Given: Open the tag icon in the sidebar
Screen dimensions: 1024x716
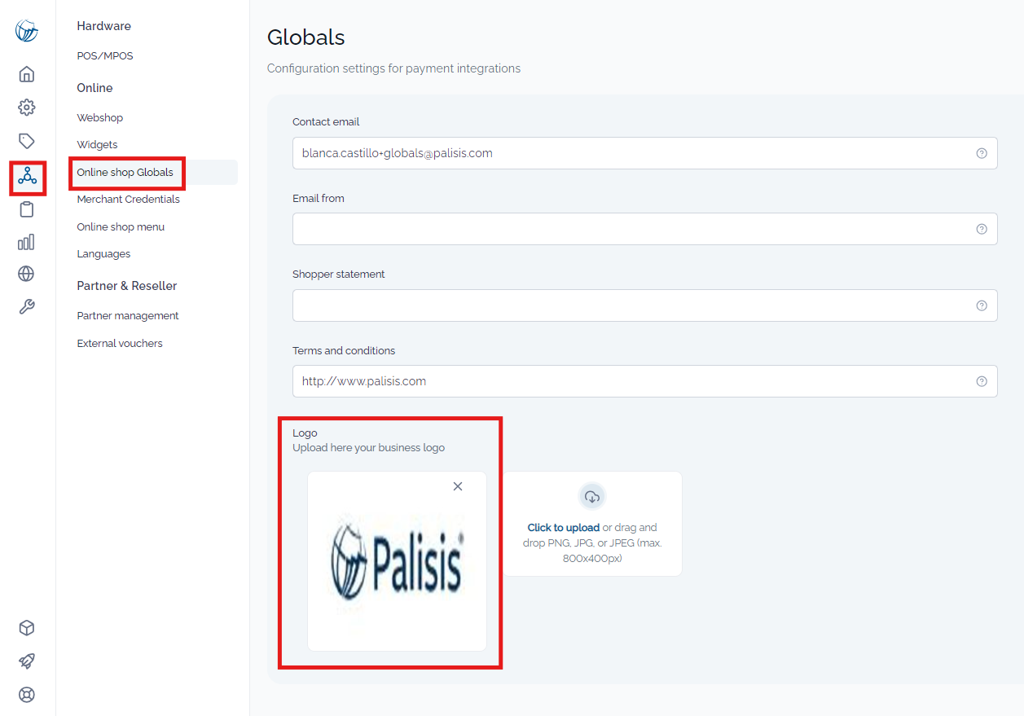Looking at the screenshot, I should [x=27, y=141].
